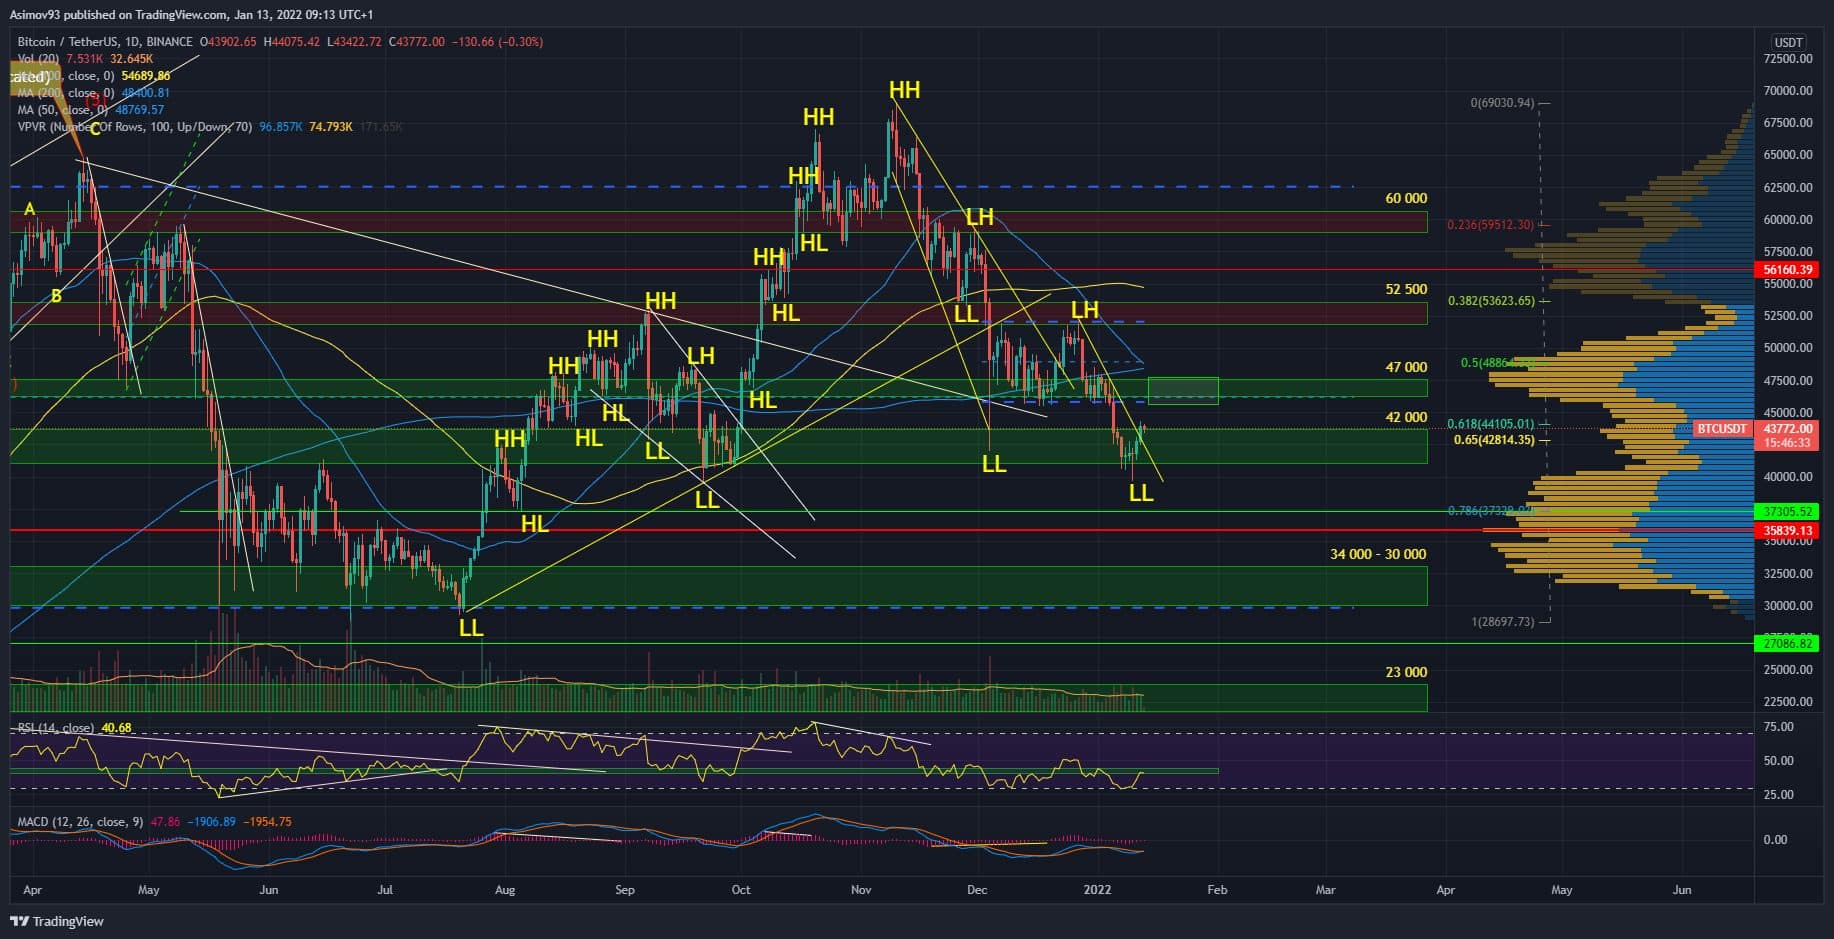Click the 75.00 level on RSI axis
Image resolution: width=1834 pixels, height=939 pixels.
[x=1779, y=727]
